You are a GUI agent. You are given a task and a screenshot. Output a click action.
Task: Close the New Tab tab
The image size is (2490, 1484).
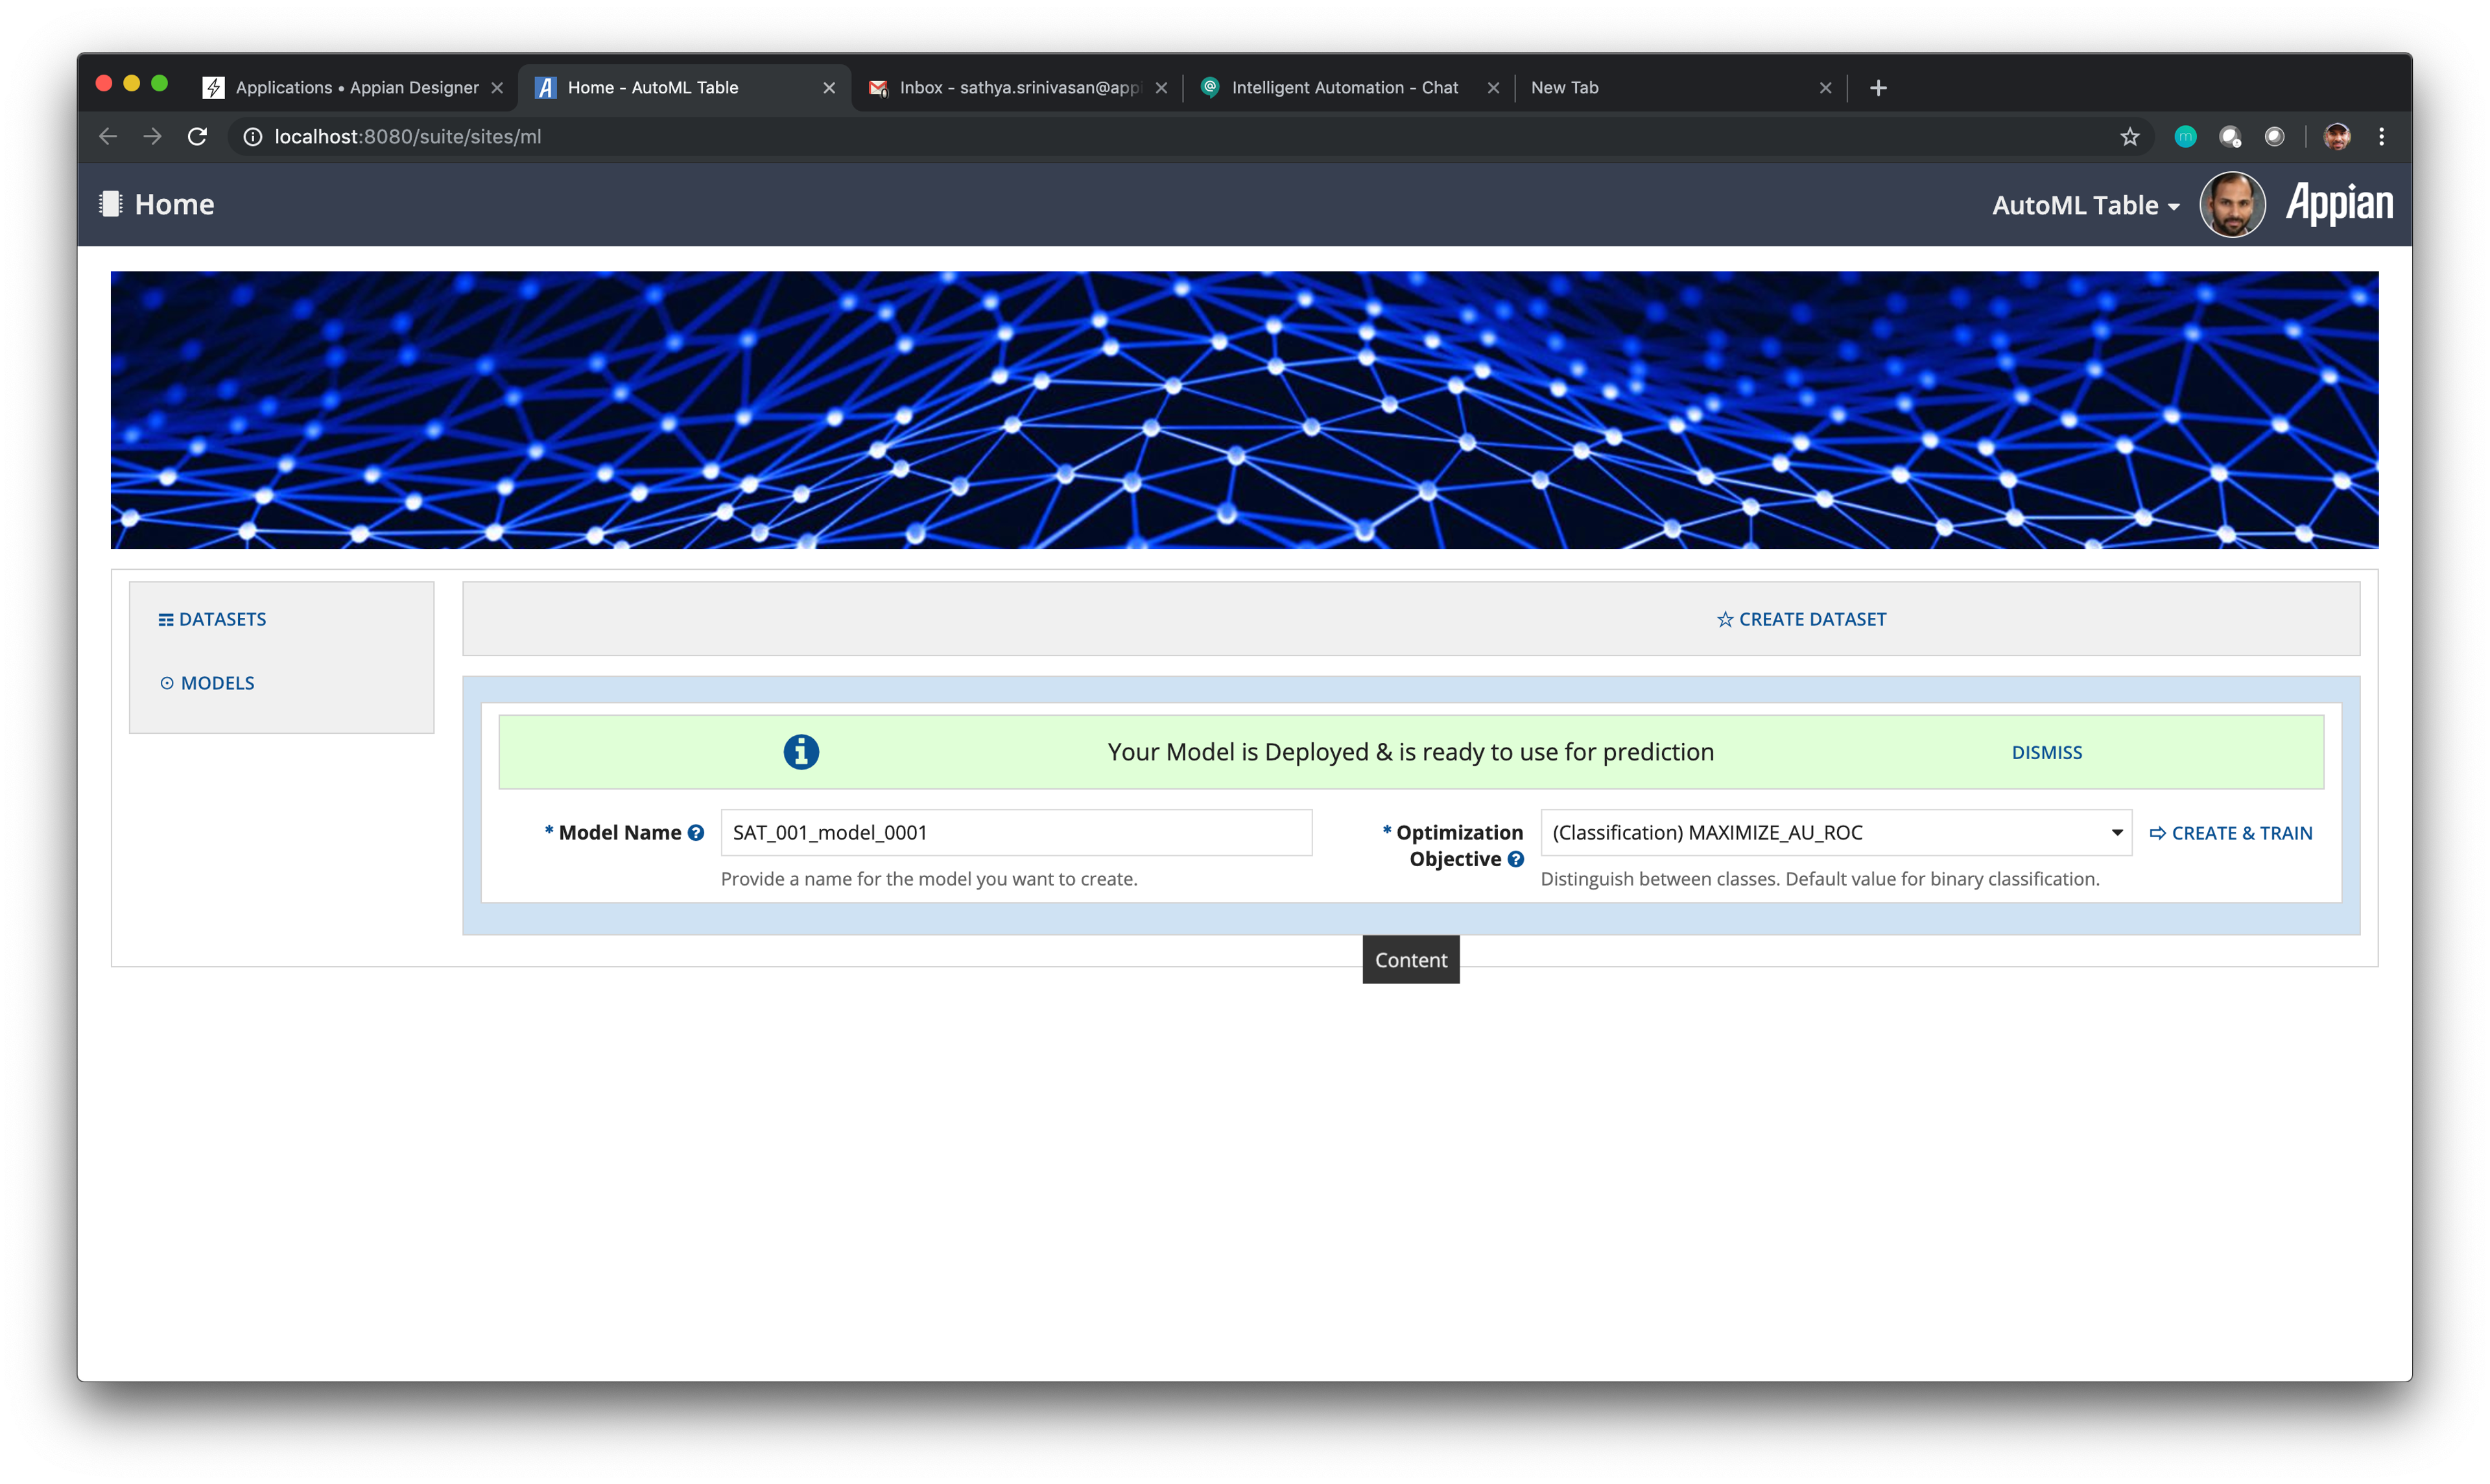pos(1825,88)
